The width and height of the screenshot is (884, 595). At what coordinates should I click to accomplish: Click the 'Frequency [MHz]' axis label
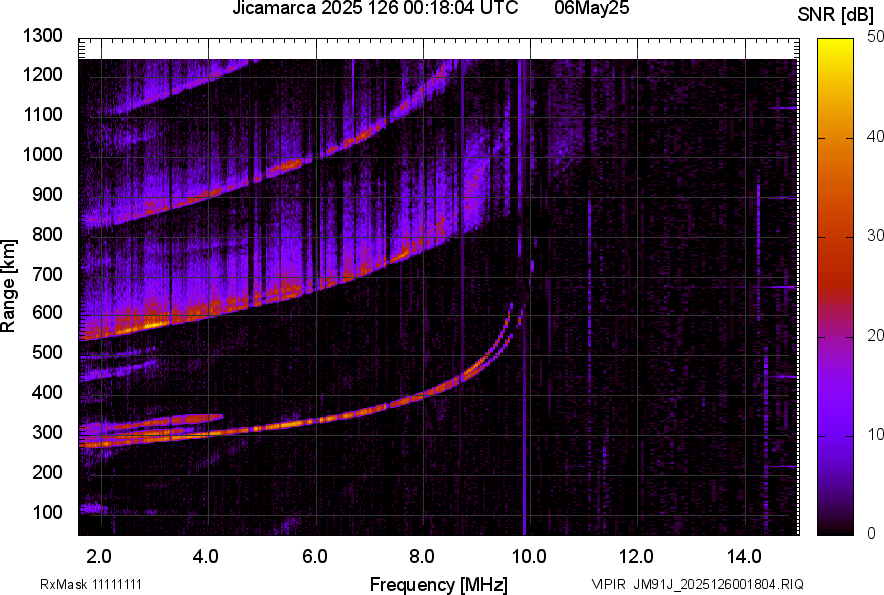click(x=439, y=584)
